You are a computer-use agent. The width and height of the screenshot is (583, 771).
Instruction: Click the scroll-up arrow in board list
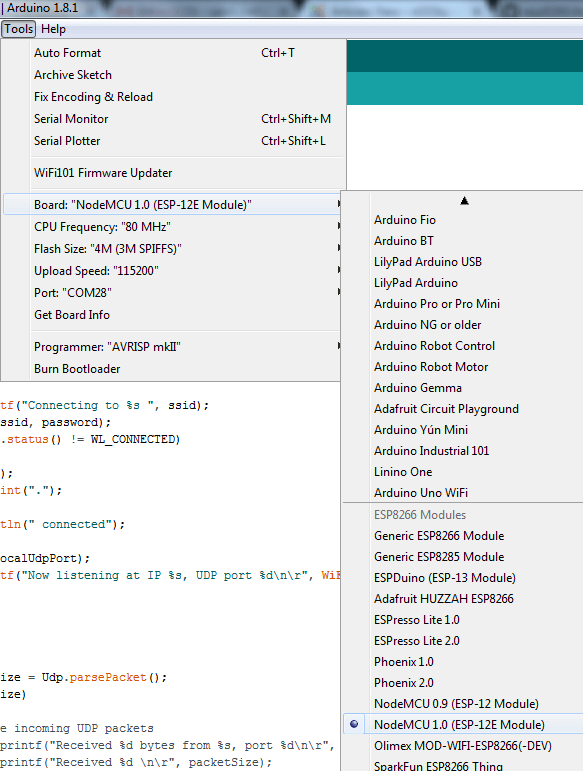coord(464,201)
